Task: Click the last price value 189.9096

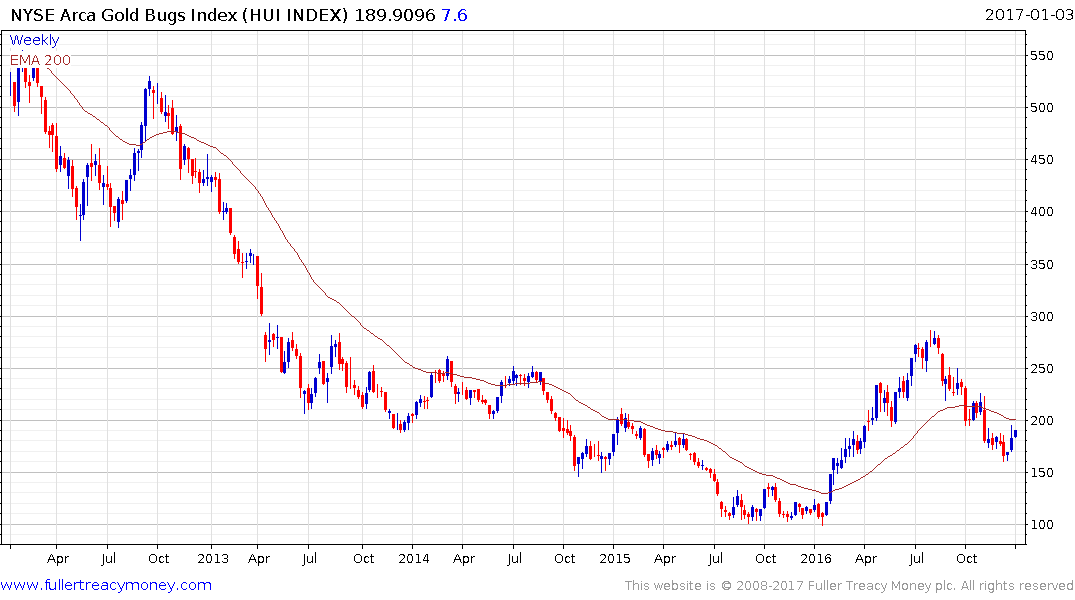Action: (x=395, y=15)
